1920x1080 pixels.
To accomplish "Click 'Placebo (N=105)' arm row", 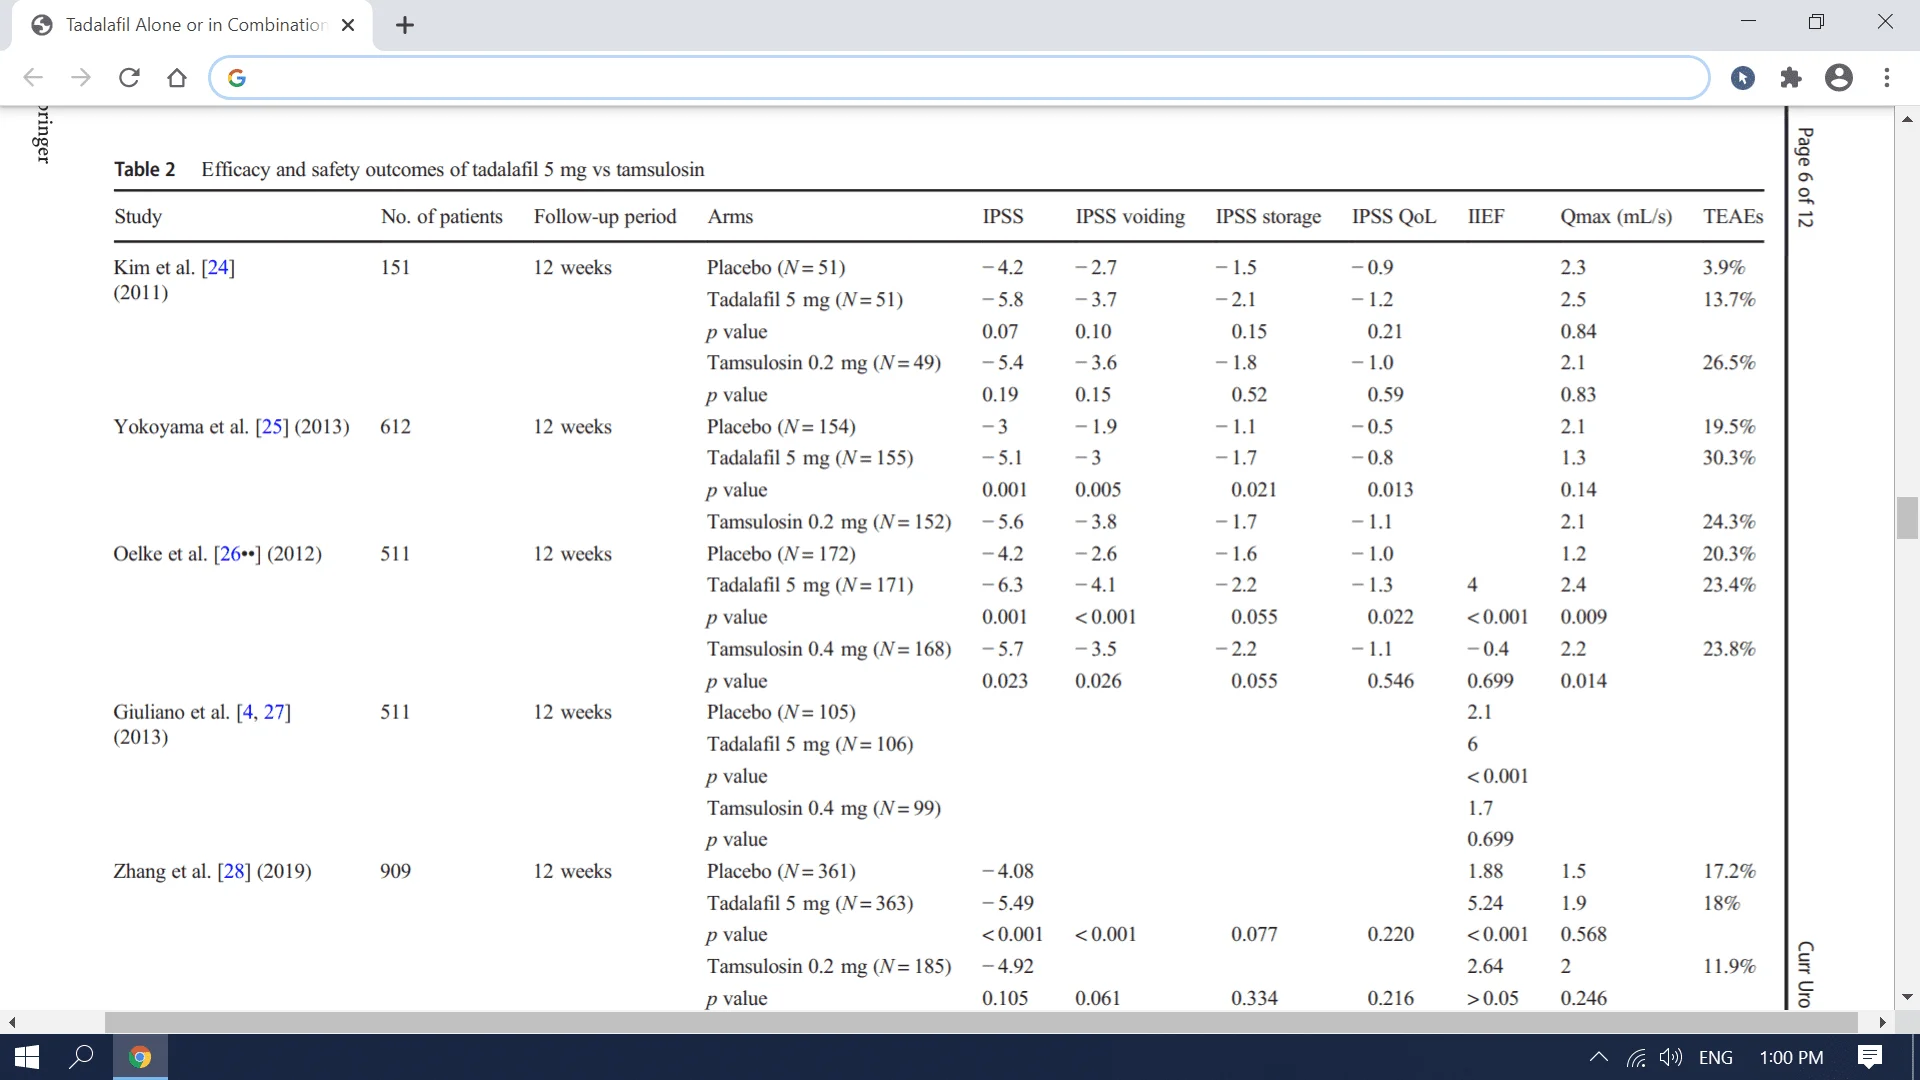I will tap(781, 712).
